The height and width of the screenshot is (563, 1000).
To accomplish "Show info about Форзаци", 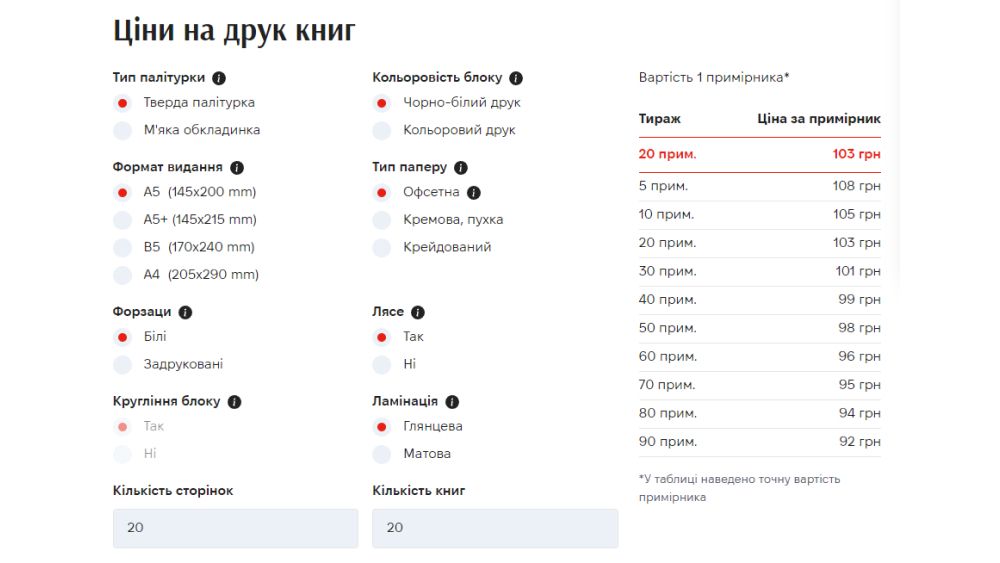I will click(185, 312).
